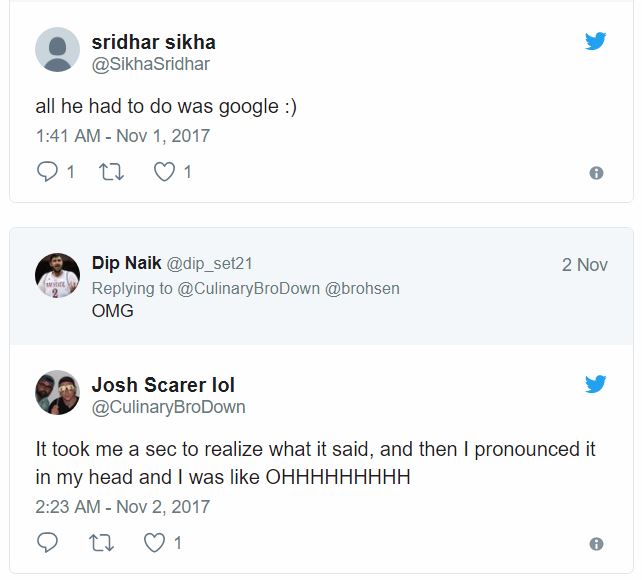Viewport: 642px width, 580px height.
Task: Open the @CulinaryBroDown handle under Josh Scarer
Action: click(x=168, y=407)
